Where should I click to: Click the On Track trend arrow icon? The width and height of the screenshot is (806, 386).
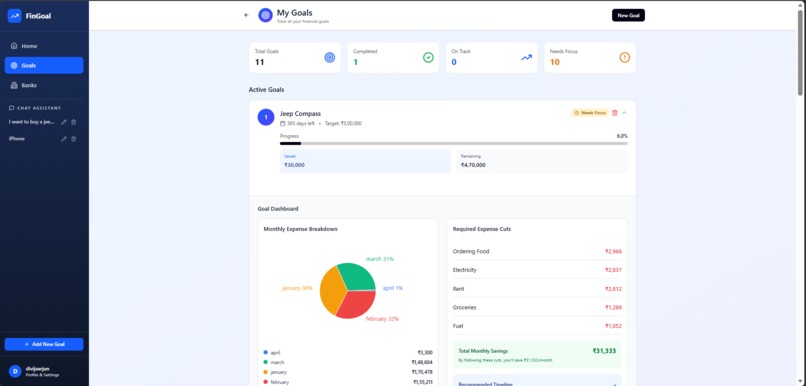[526, 58]
